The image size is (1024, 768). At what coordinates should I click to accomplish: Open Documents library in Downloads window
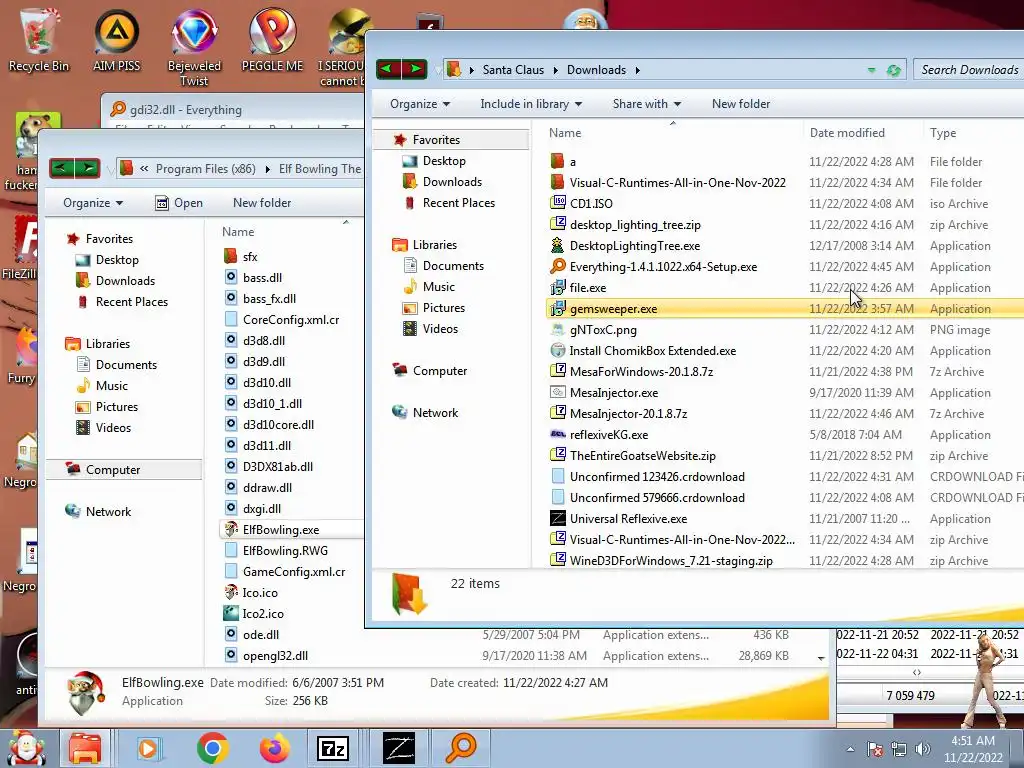[453, 266]
